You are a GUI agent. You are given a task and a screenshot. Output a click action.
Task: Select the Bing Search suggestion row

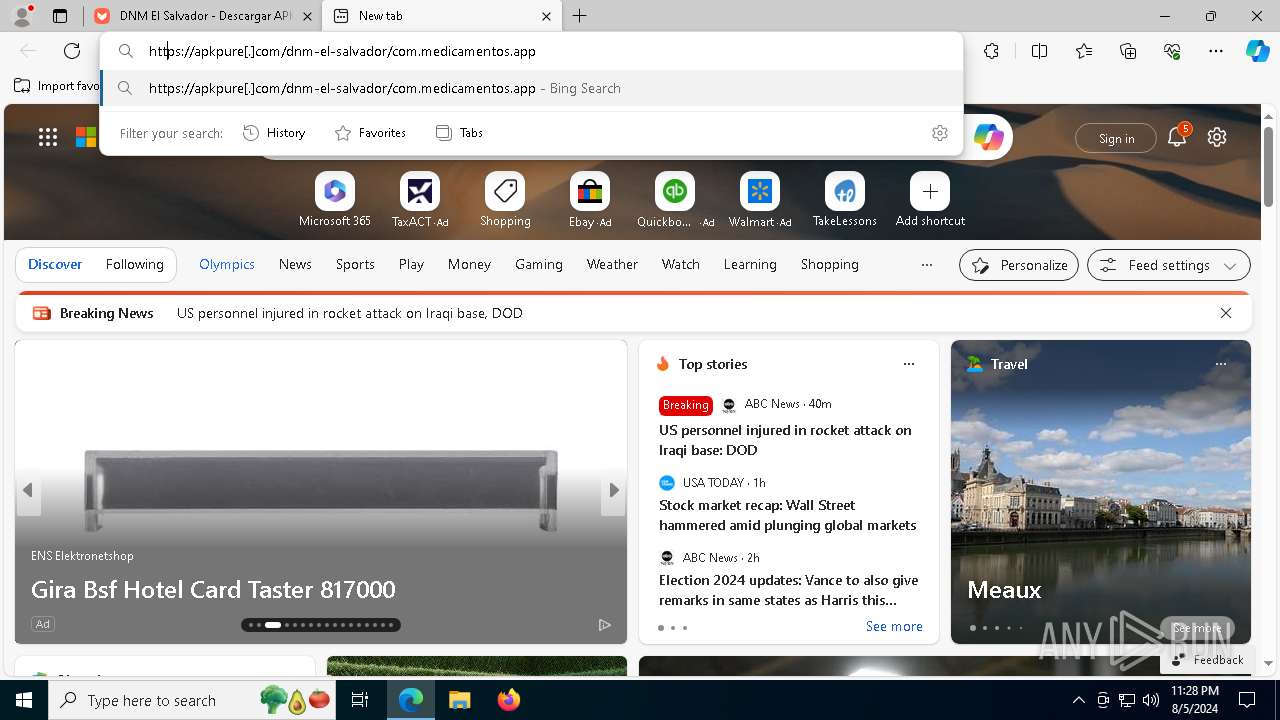pyautogui.click(x=532, y=88)
